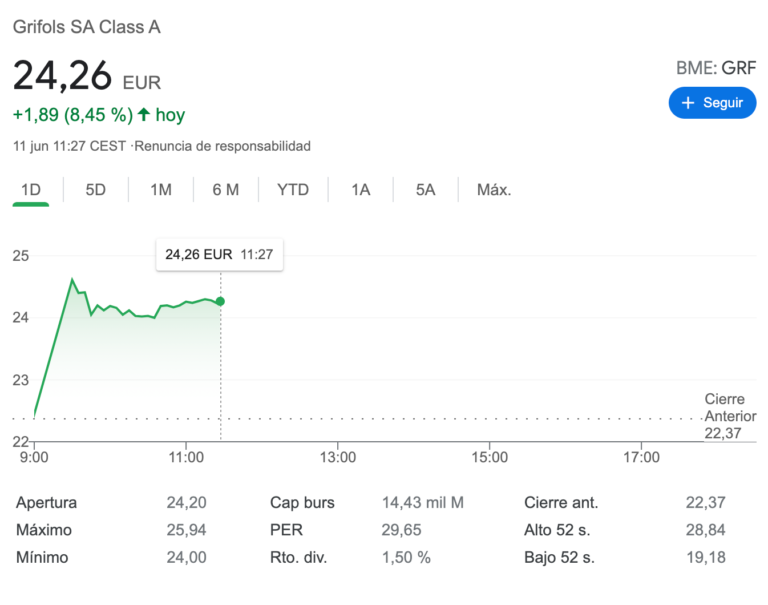Click the Grifols SA Class A title
768x605 pixels.
point(87,27)
